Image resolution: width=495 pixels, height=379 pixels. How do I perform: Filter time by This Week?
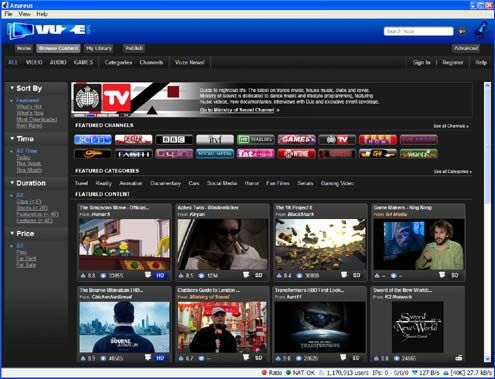[29, 164]
